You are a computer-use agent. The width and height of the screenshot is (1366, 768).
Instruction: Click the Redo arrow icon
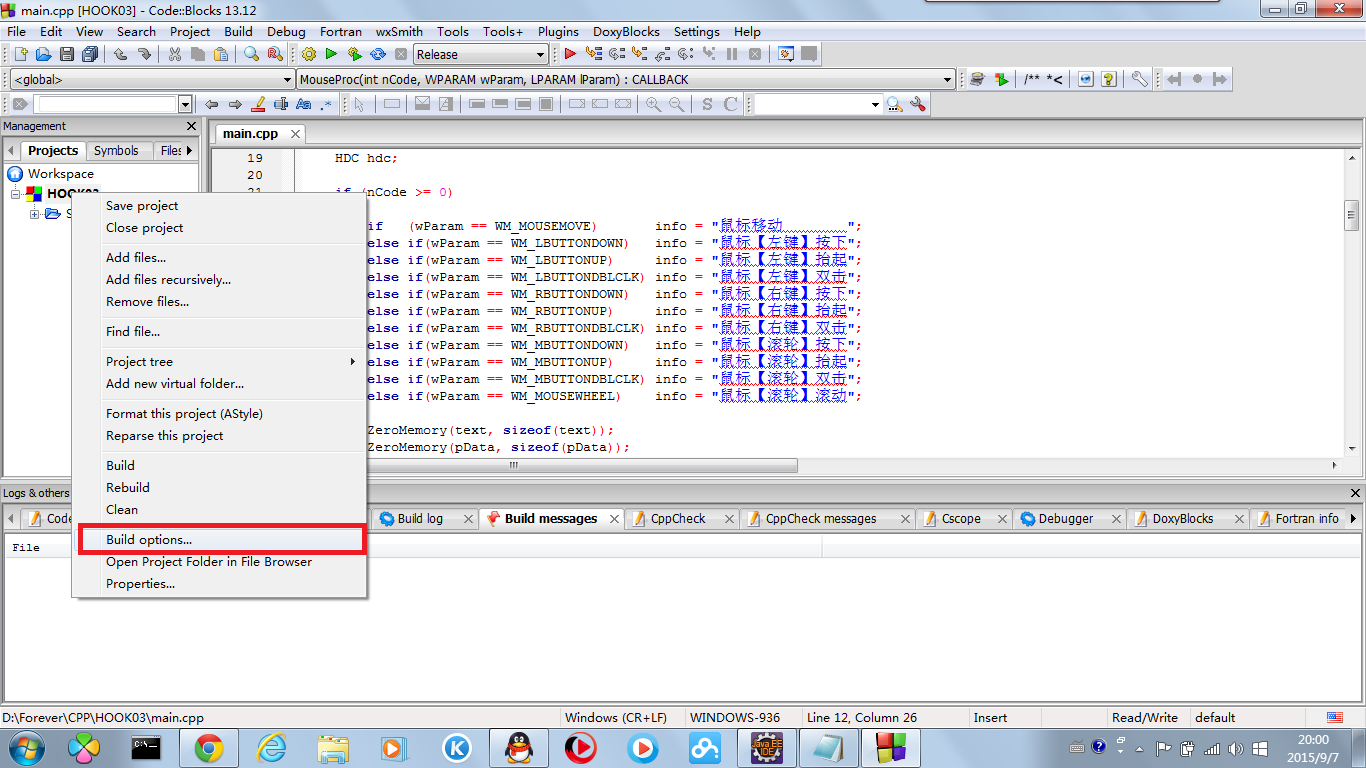[145, 54]
